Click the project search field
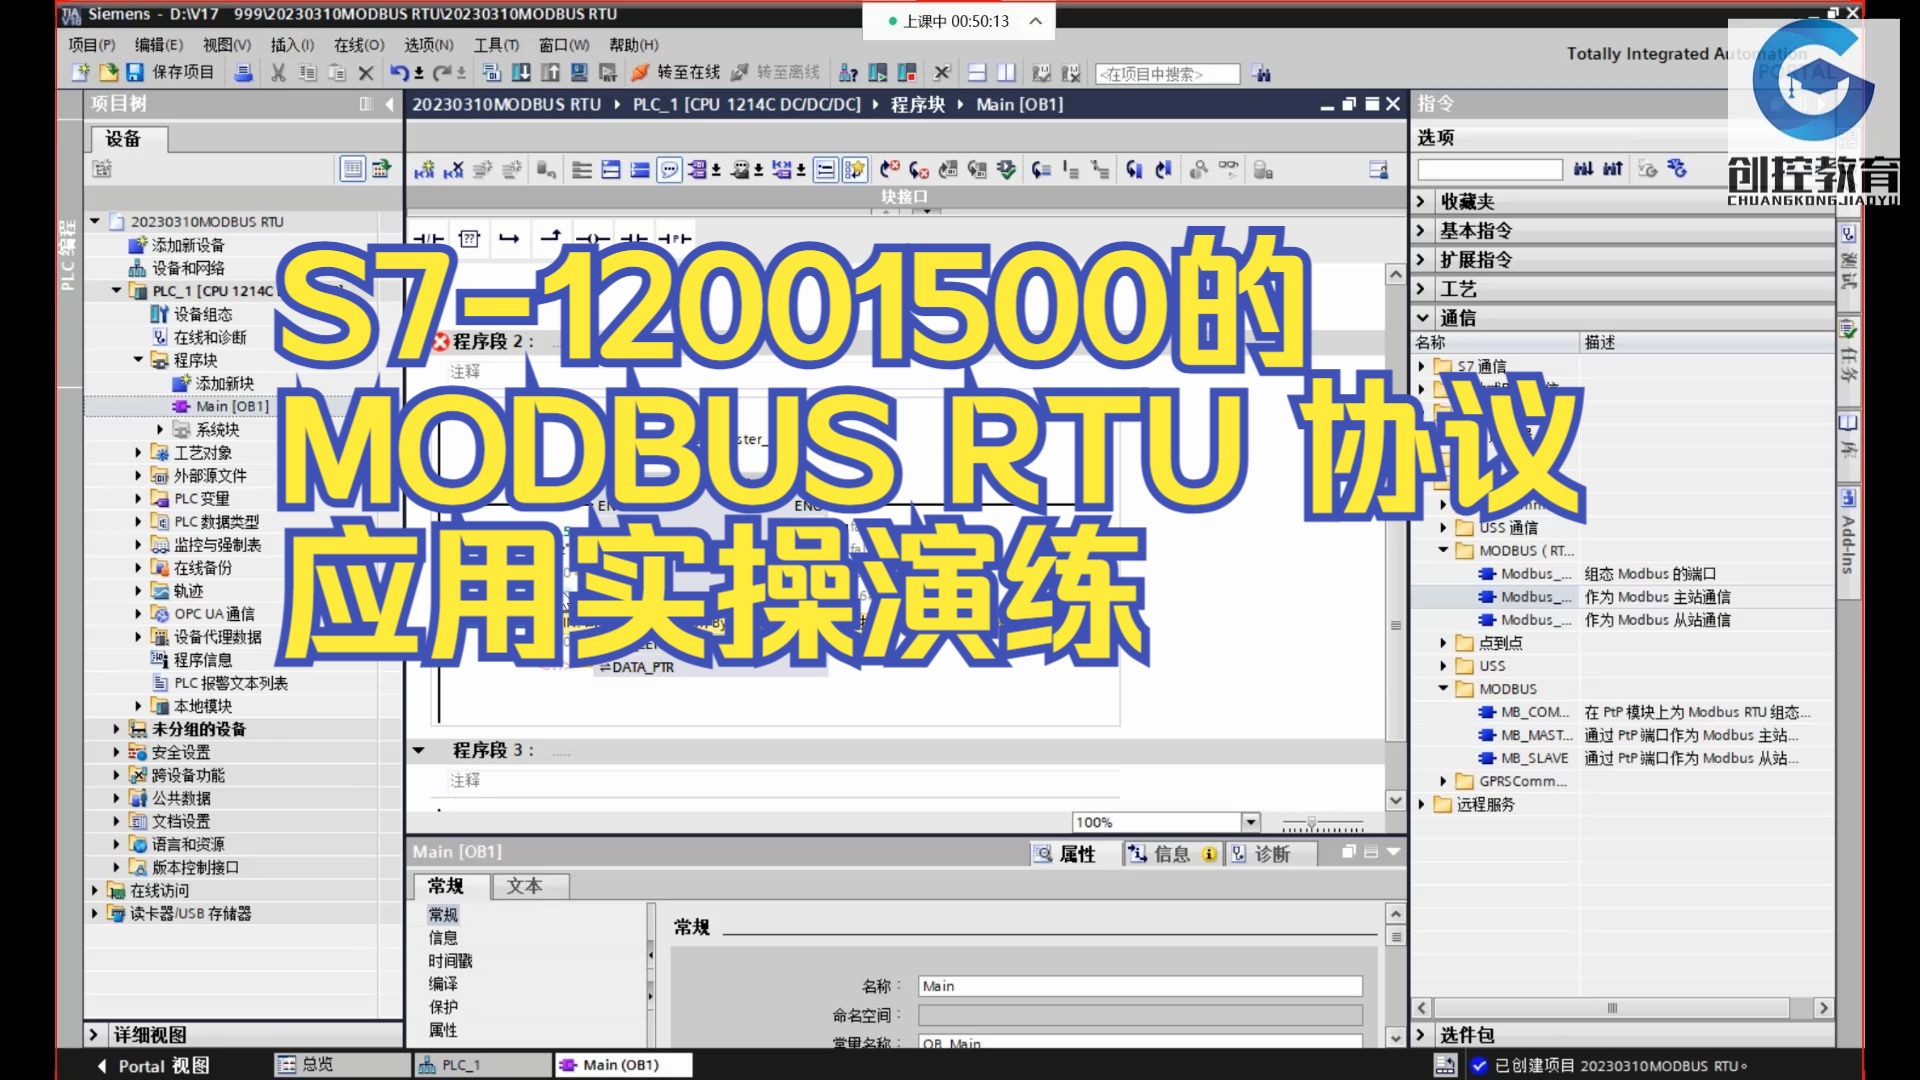The image size is (1920, 1080). pyautogui.click(x=1167, y=74)
